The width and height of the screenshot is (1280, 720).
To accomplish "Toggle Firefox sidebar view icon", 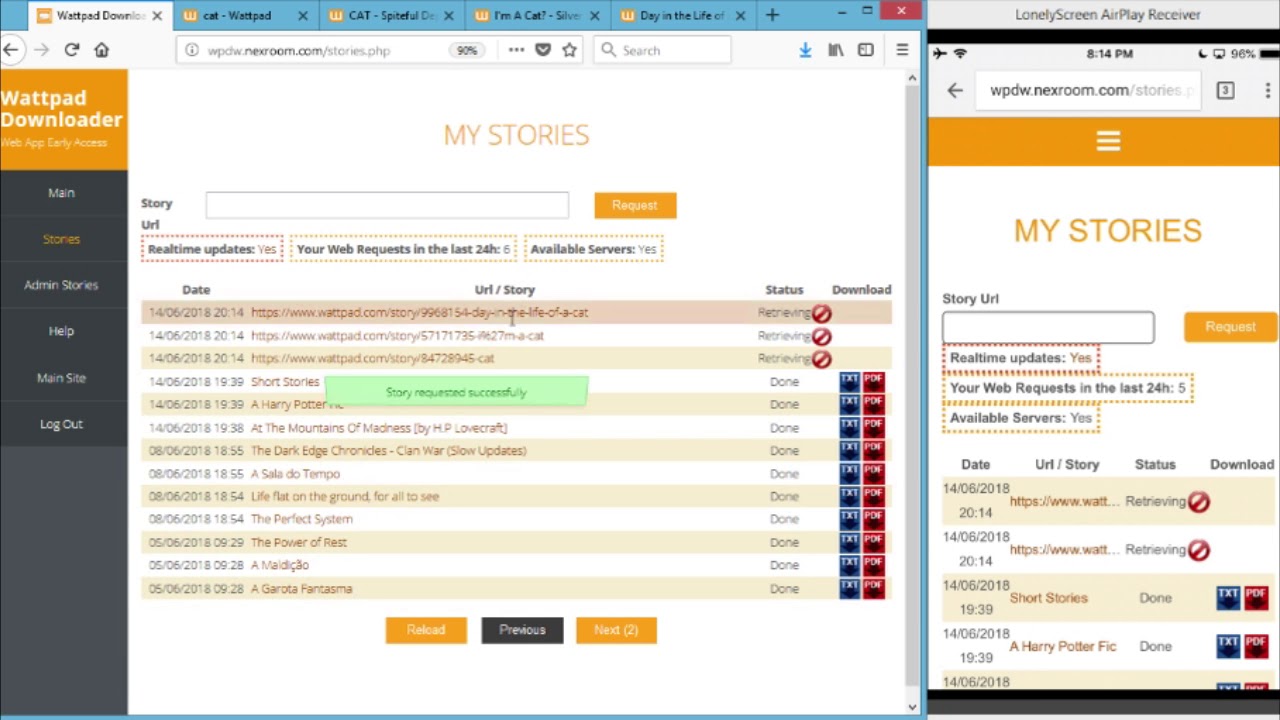I will point(866,50).
